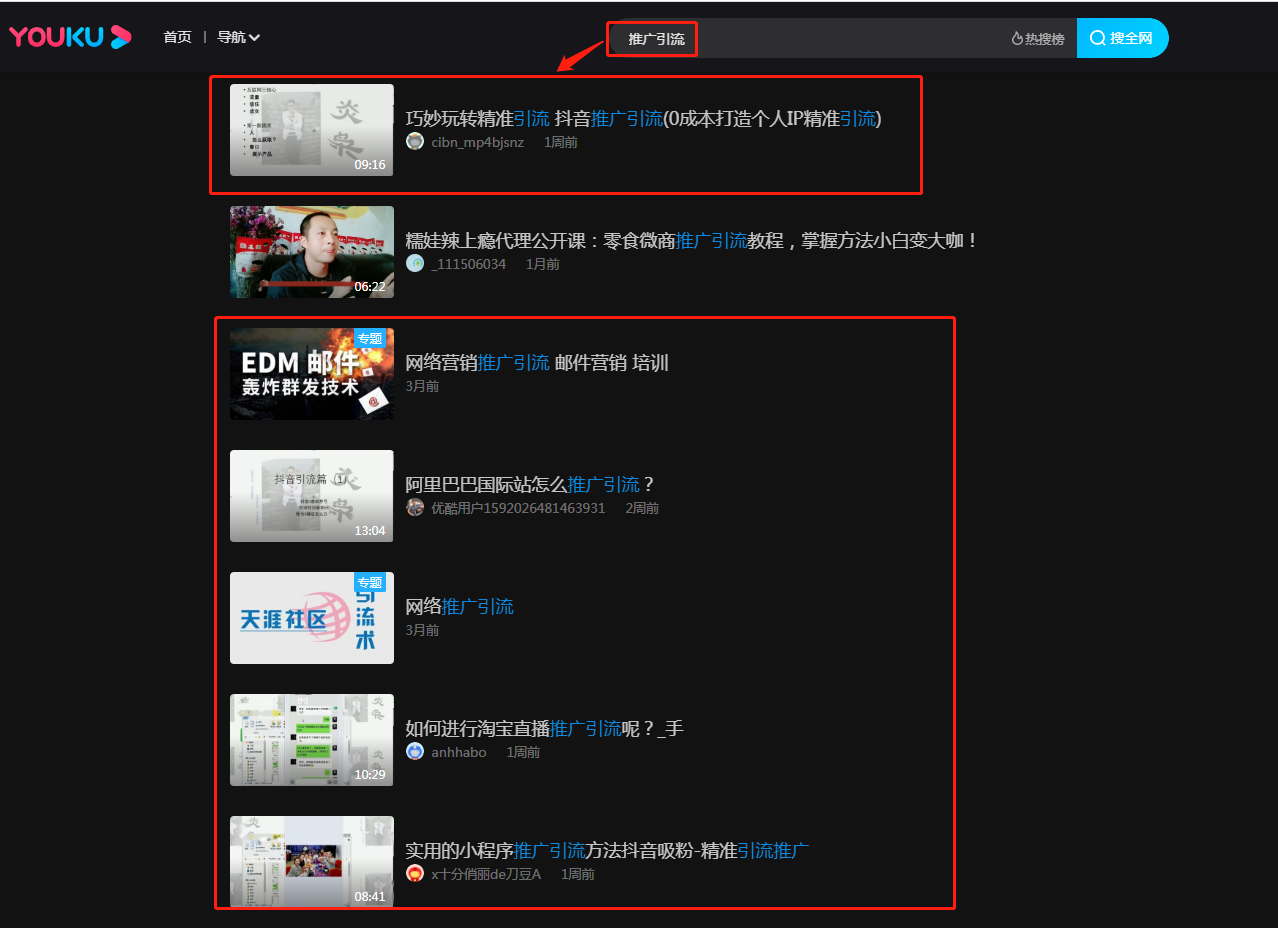
Task: Open the YOUKU logo homepage
Action: coord(70,38)
